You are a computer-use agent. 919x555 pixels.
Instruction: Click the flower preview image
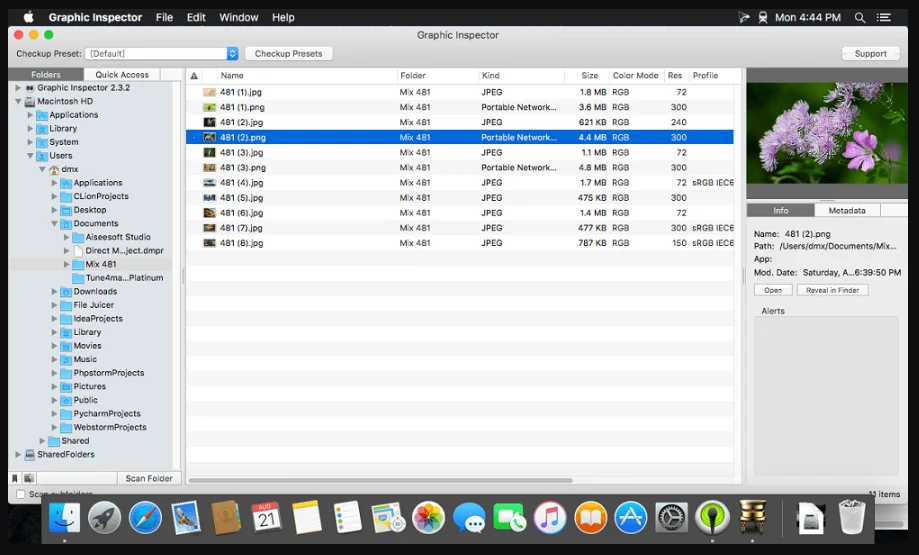(826, 133)
